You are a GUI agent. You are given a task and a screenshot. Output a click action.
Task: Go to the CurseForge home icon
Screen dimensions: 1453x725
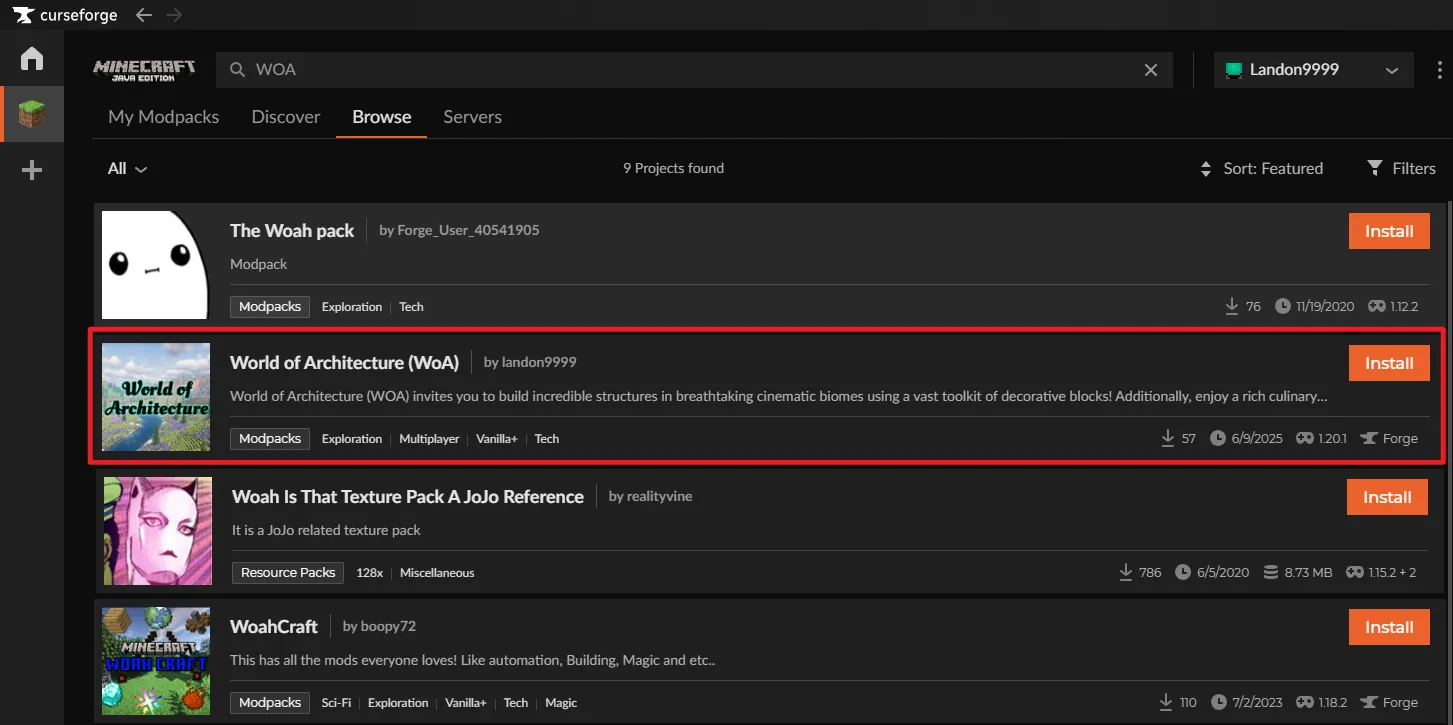click(x=32, y=58)
